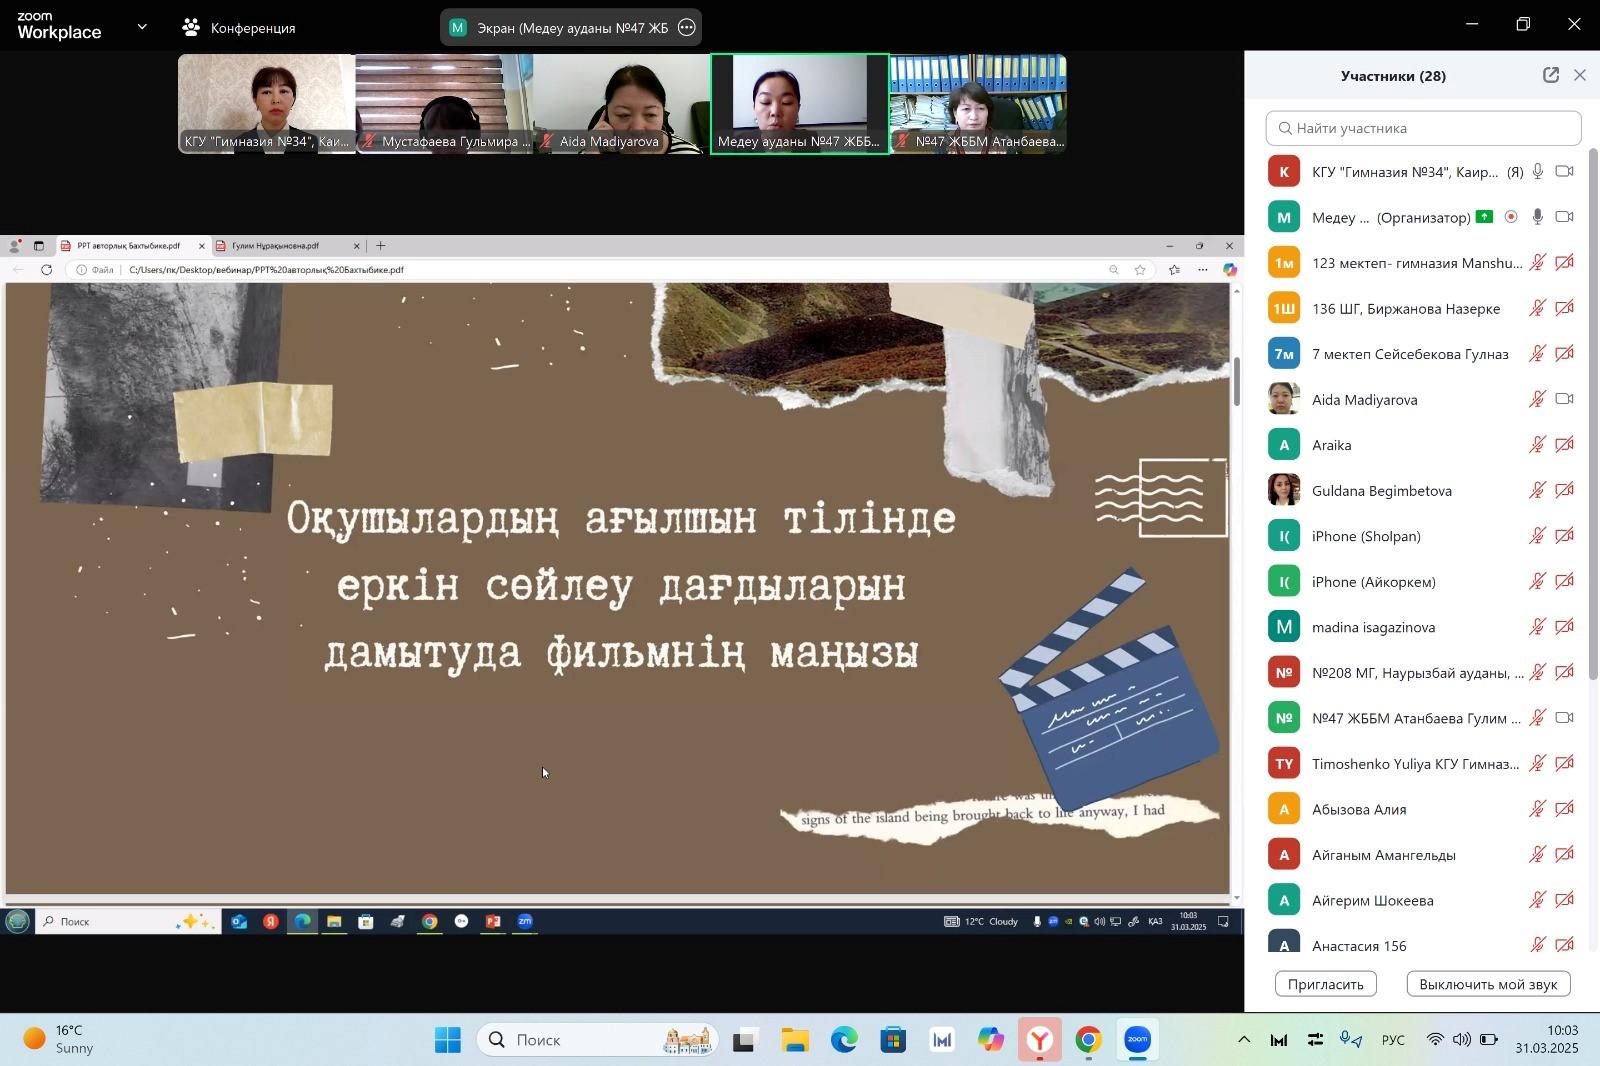1600x1066 pixels.
Task: Toggle camera for №47 ЖББМ Атанбаева Гулим
Action: click(1564, 717)
